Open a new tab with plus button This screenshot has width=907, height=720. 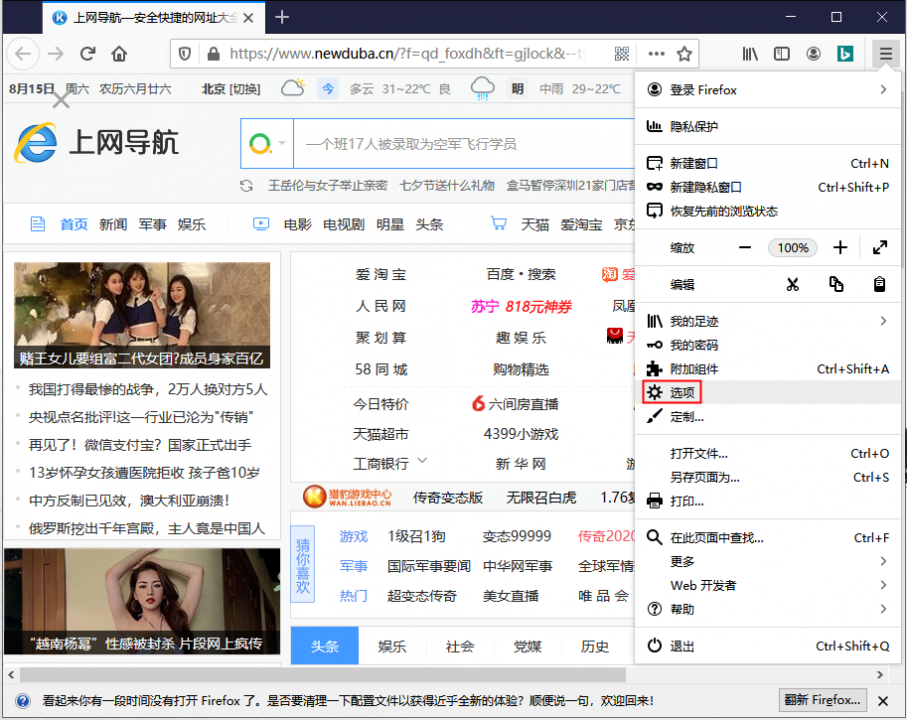(x=282, y=17)
